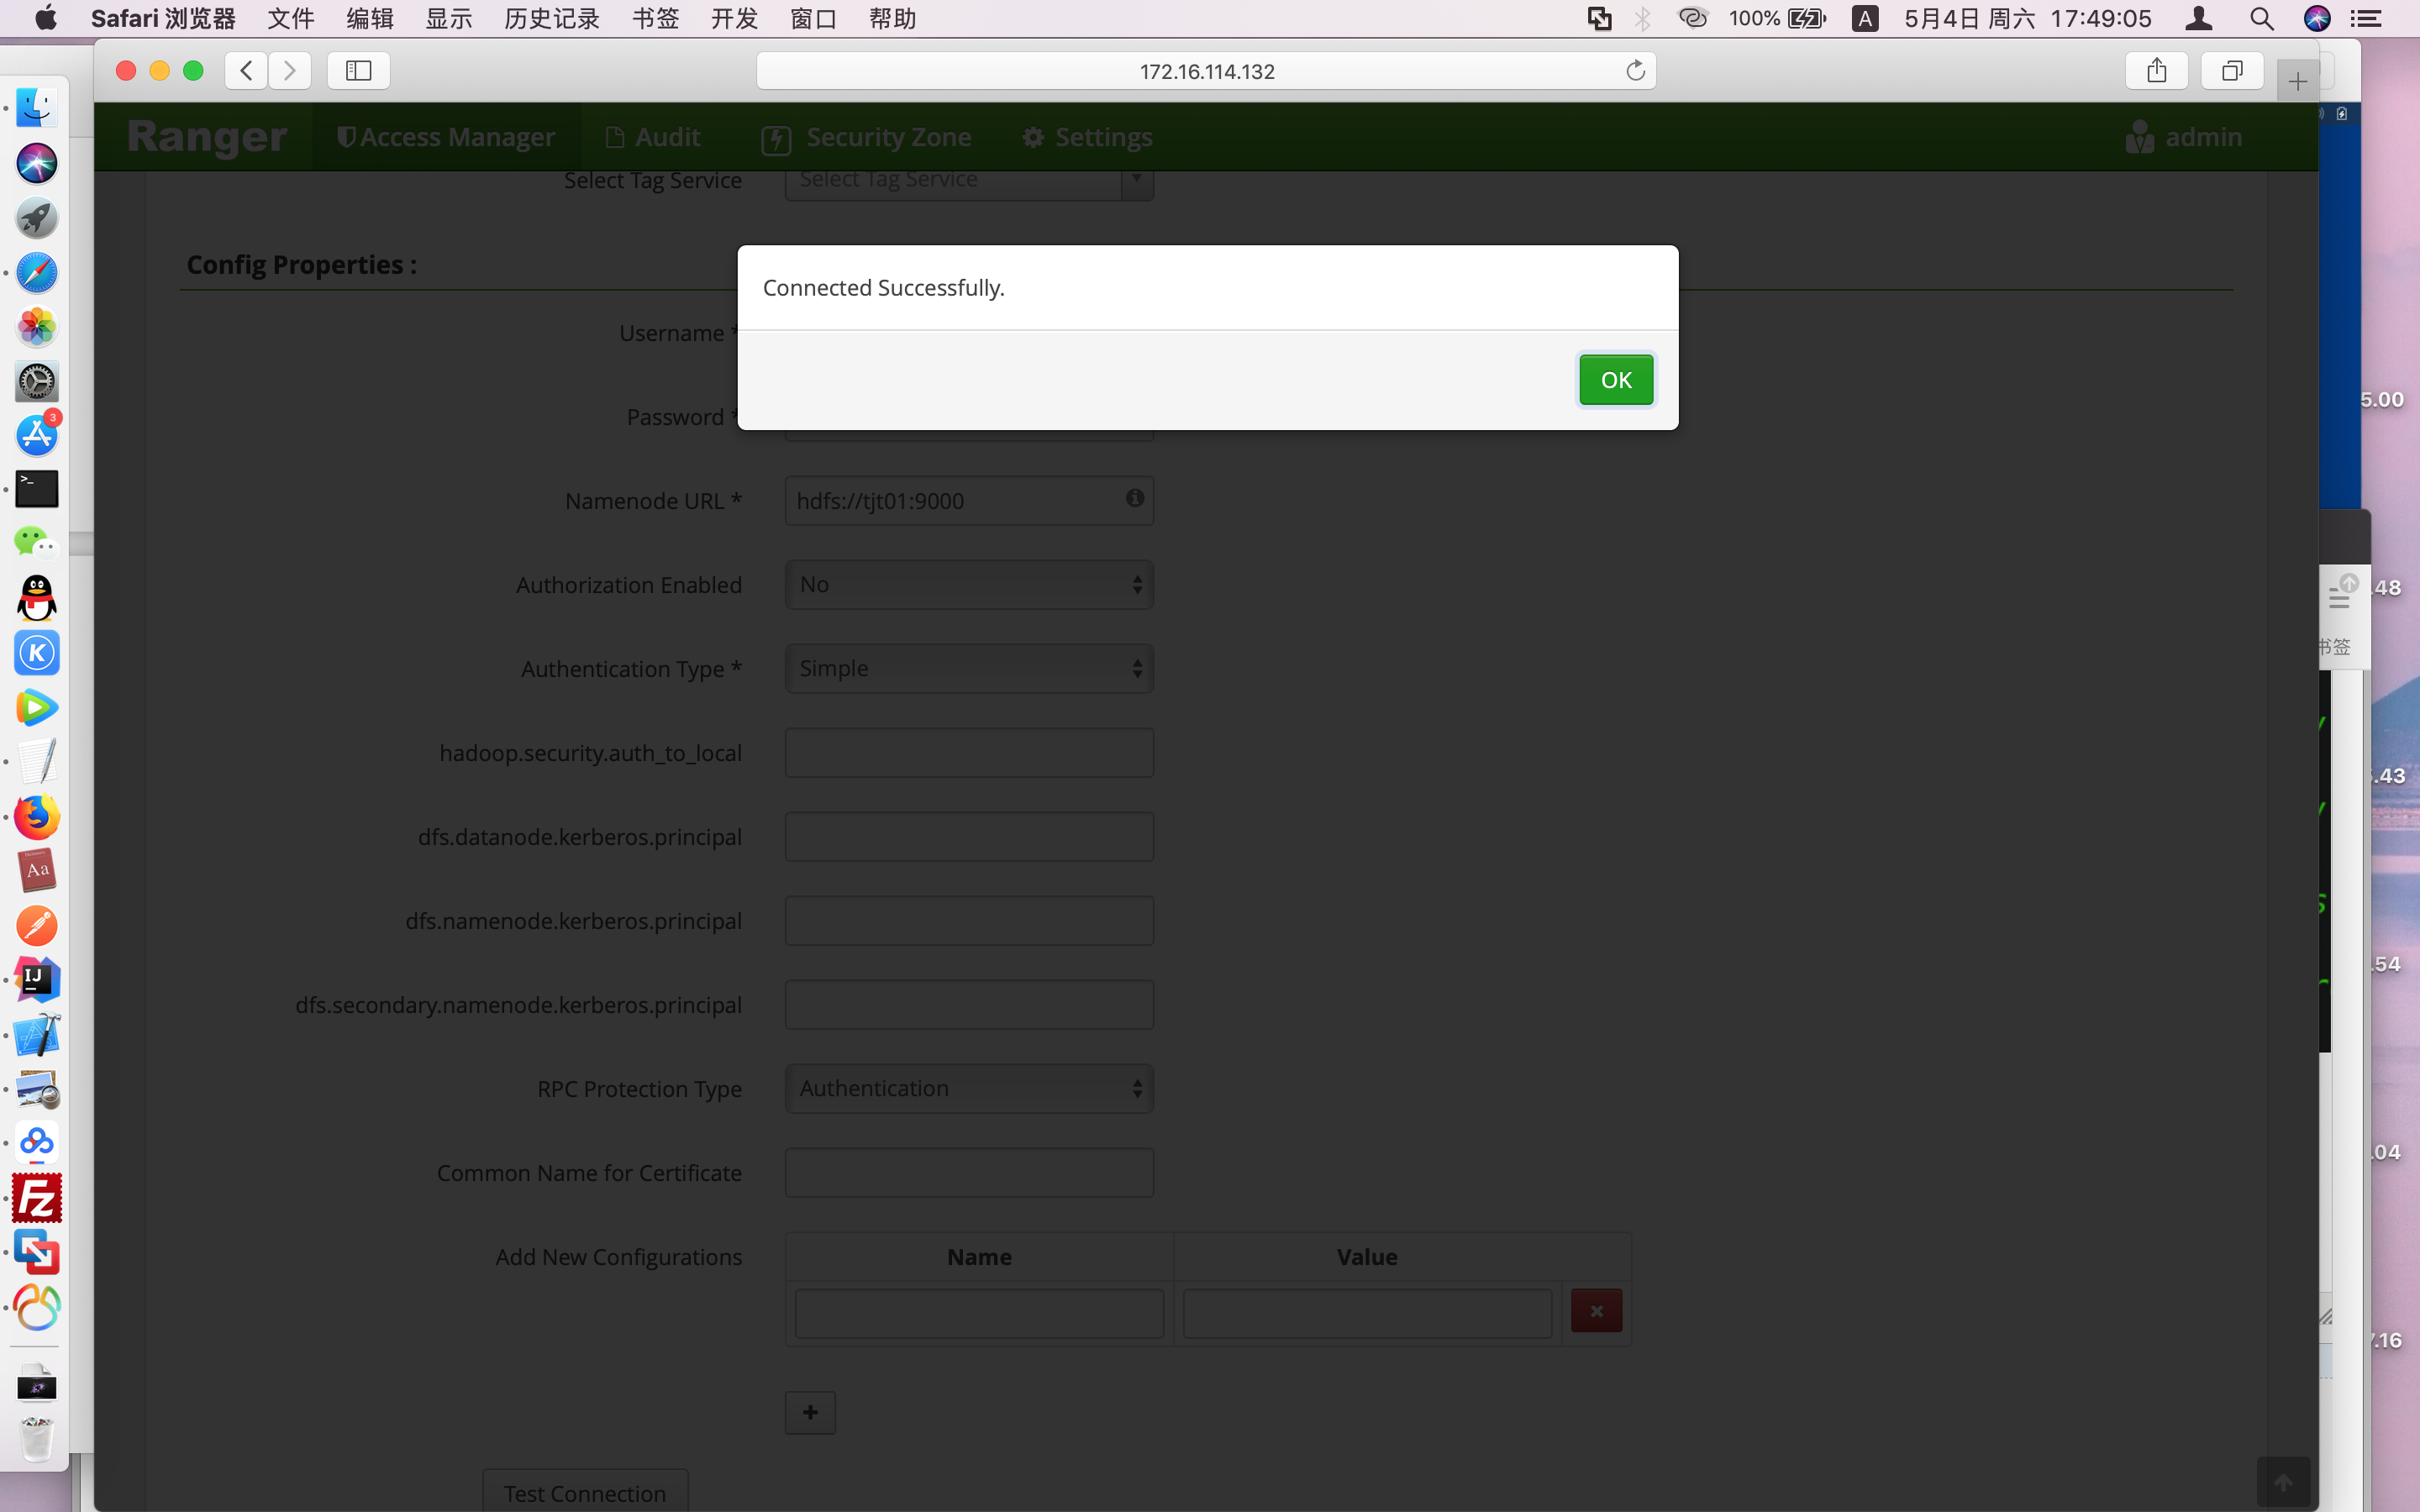Open FileZilla from the Dock

[x=37, y=1198]
